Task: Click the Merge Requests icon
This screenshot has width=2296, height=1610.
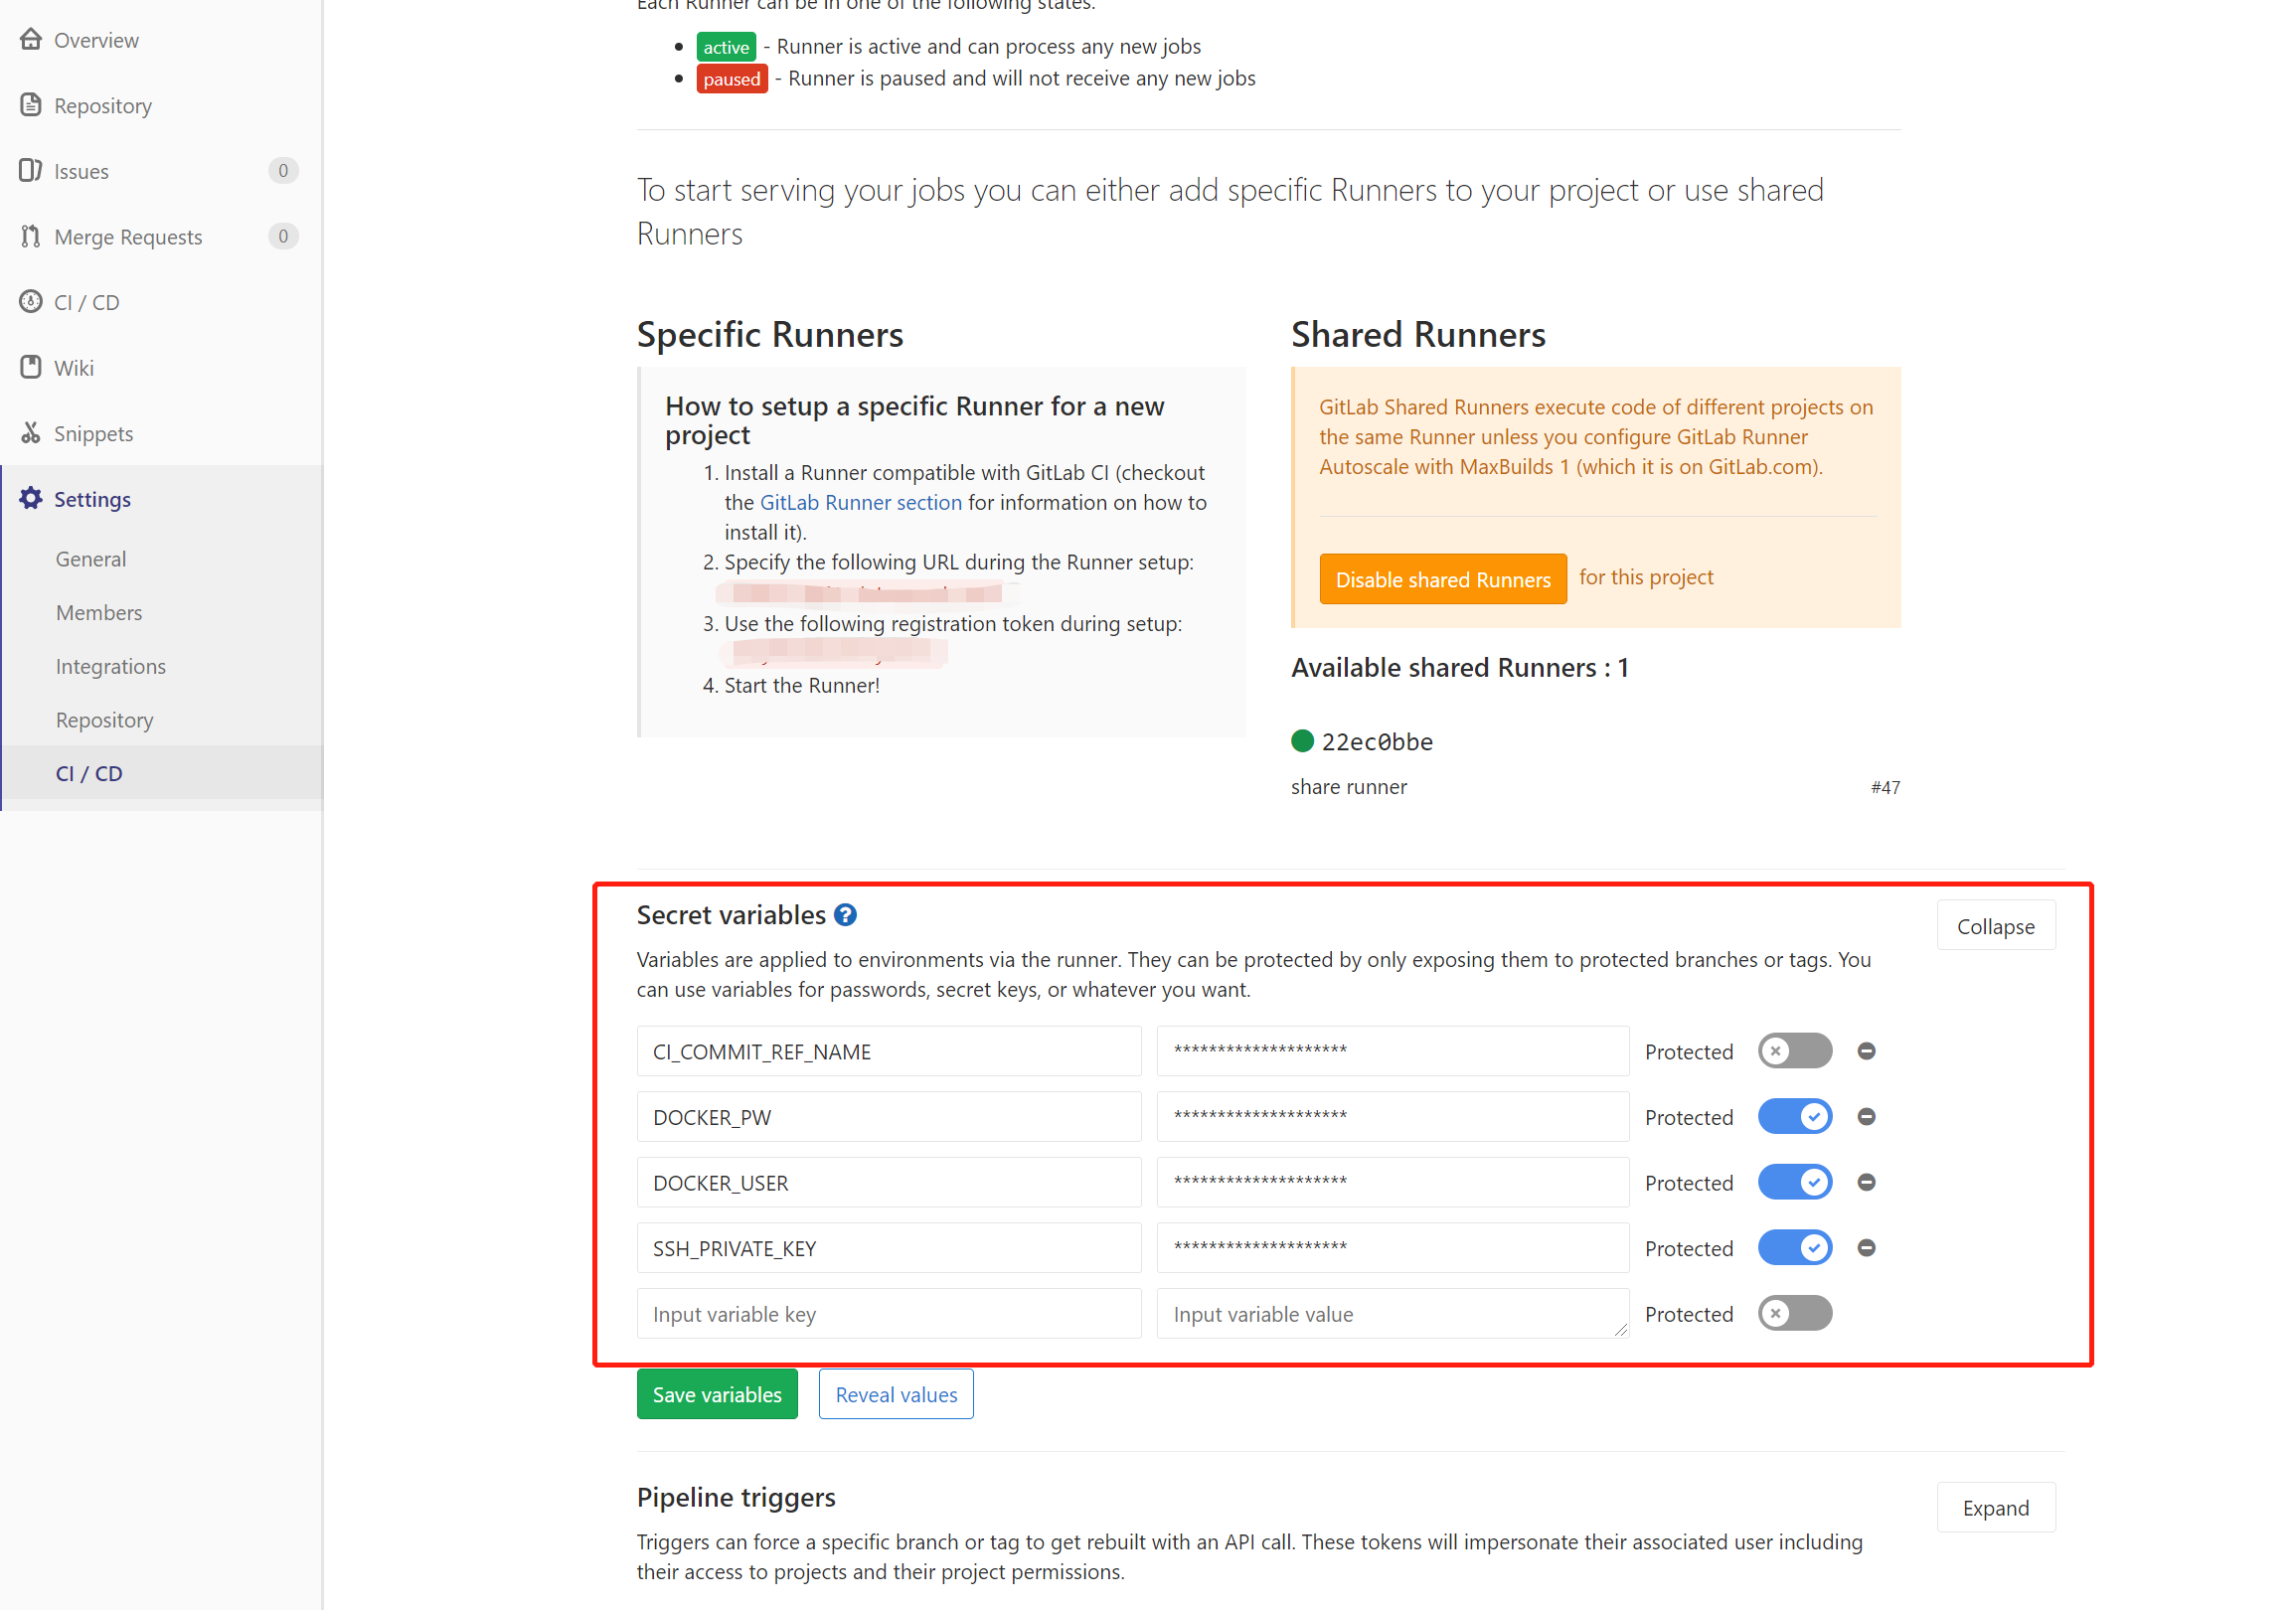Action: (31, 236)
